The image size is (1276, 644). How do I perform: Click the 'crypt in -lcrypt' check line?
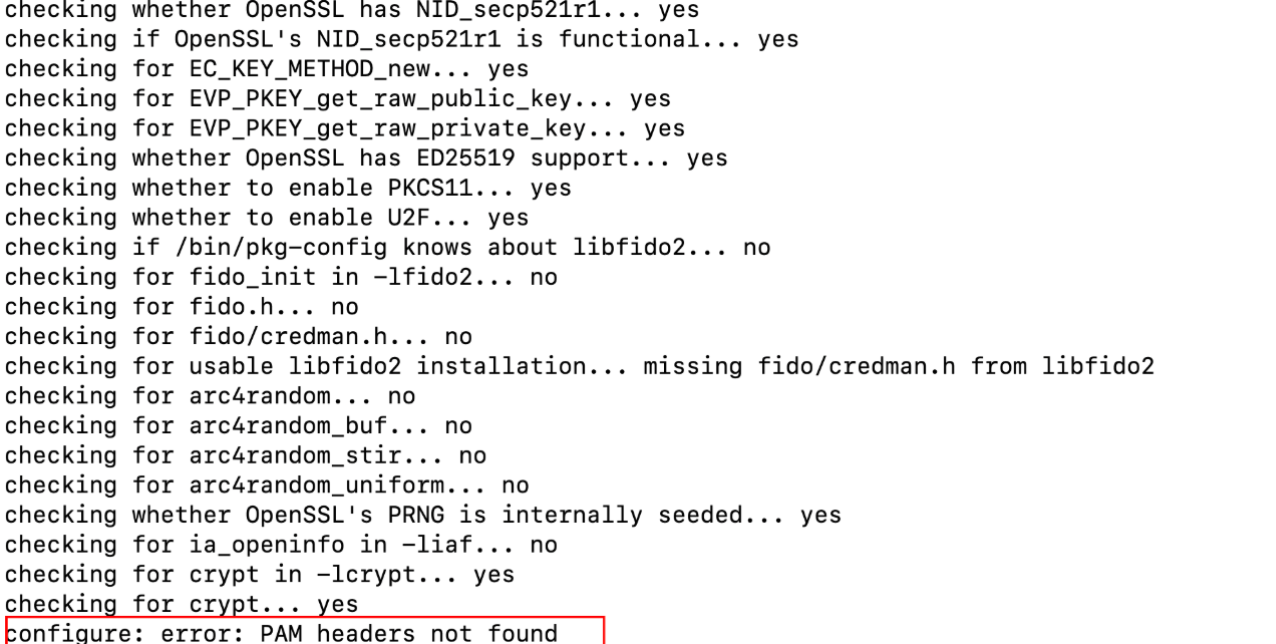(x=260, y=574)
